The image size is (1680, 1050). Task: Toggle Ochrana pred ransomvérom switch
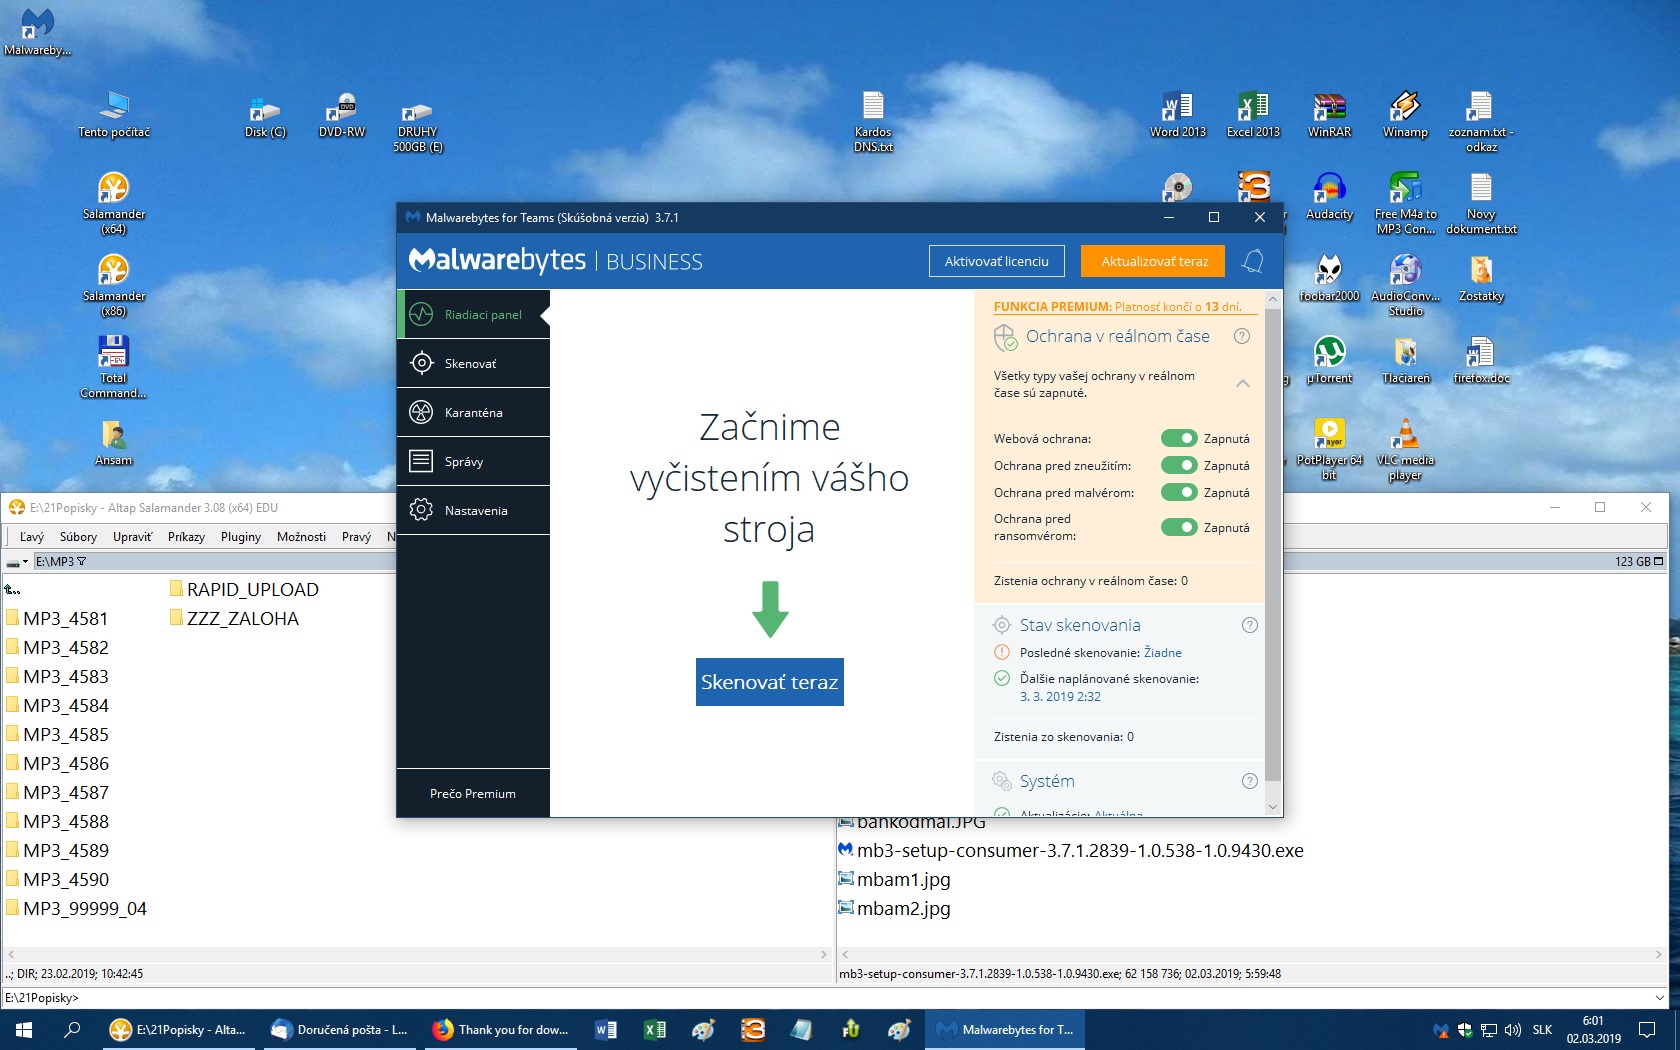[1179, 527]
